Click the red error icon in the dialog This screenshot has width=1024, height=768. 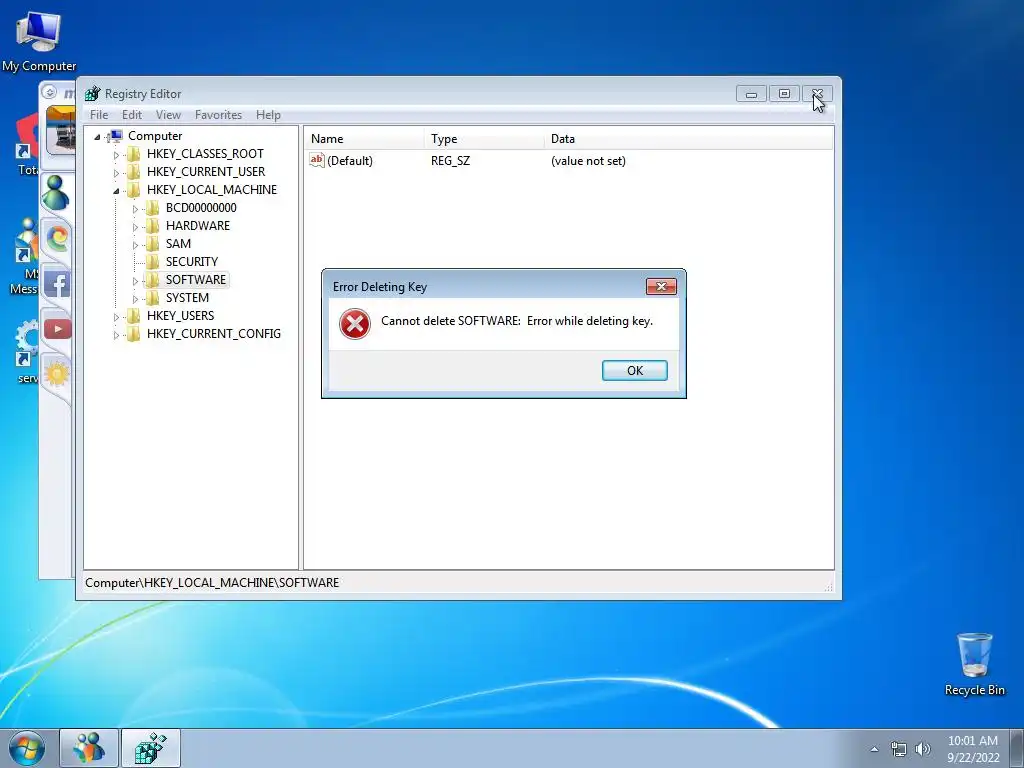pos(355,324)
